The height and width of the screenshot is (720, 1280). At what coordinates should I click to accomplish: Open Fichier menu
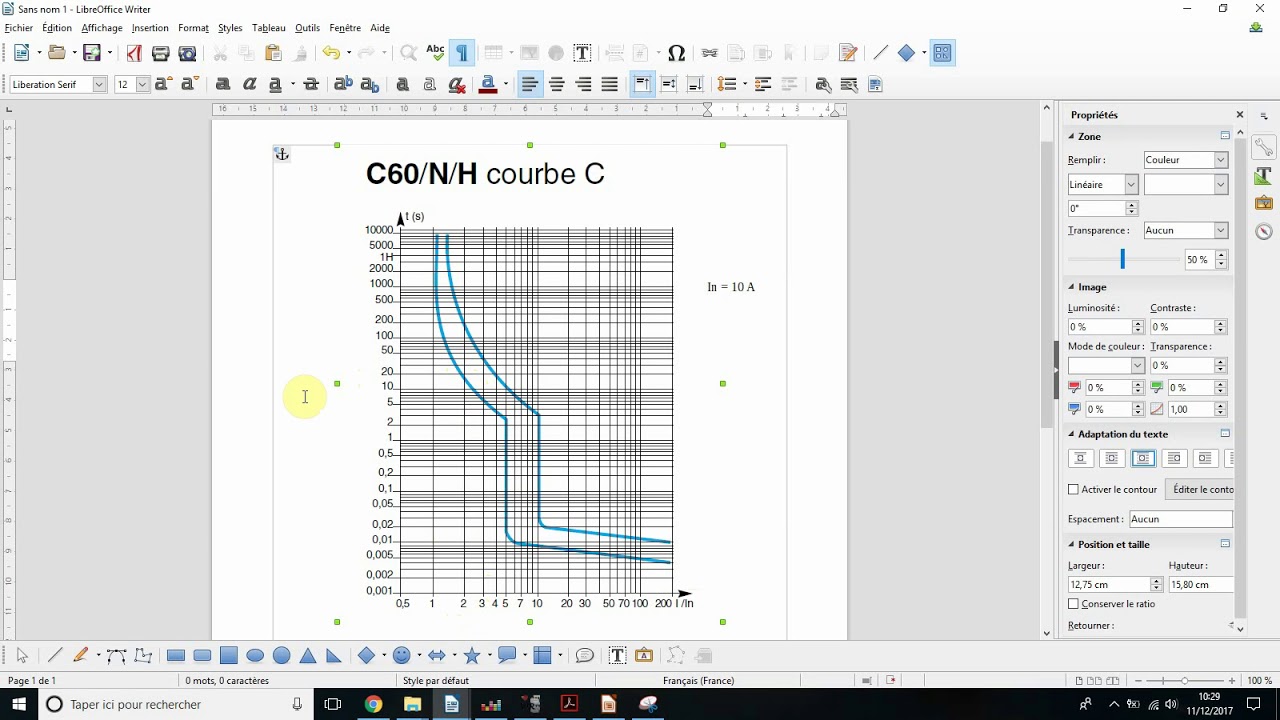point(19,28)
